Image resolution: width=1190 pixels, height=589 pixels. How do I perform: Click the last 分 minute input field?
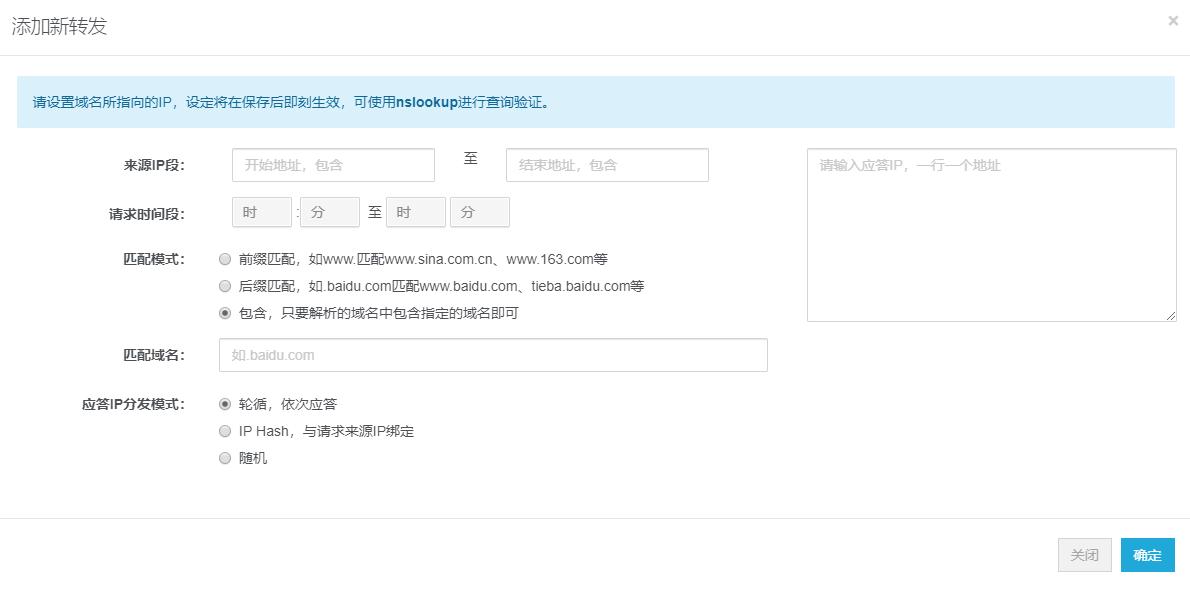[480, 211]
